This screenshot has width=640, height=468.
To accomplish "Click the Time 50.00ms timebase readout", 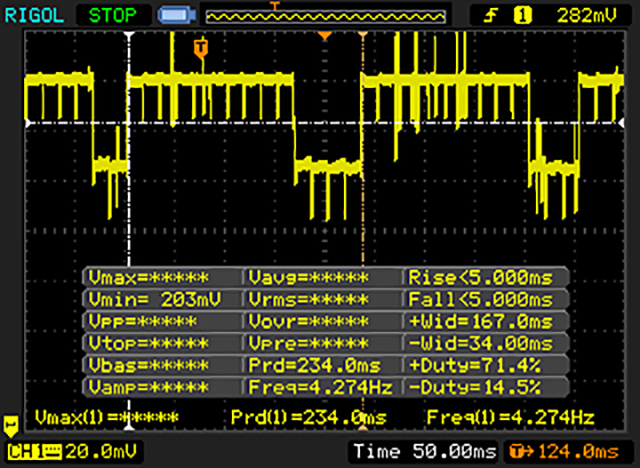I will [x=424, y=452].
